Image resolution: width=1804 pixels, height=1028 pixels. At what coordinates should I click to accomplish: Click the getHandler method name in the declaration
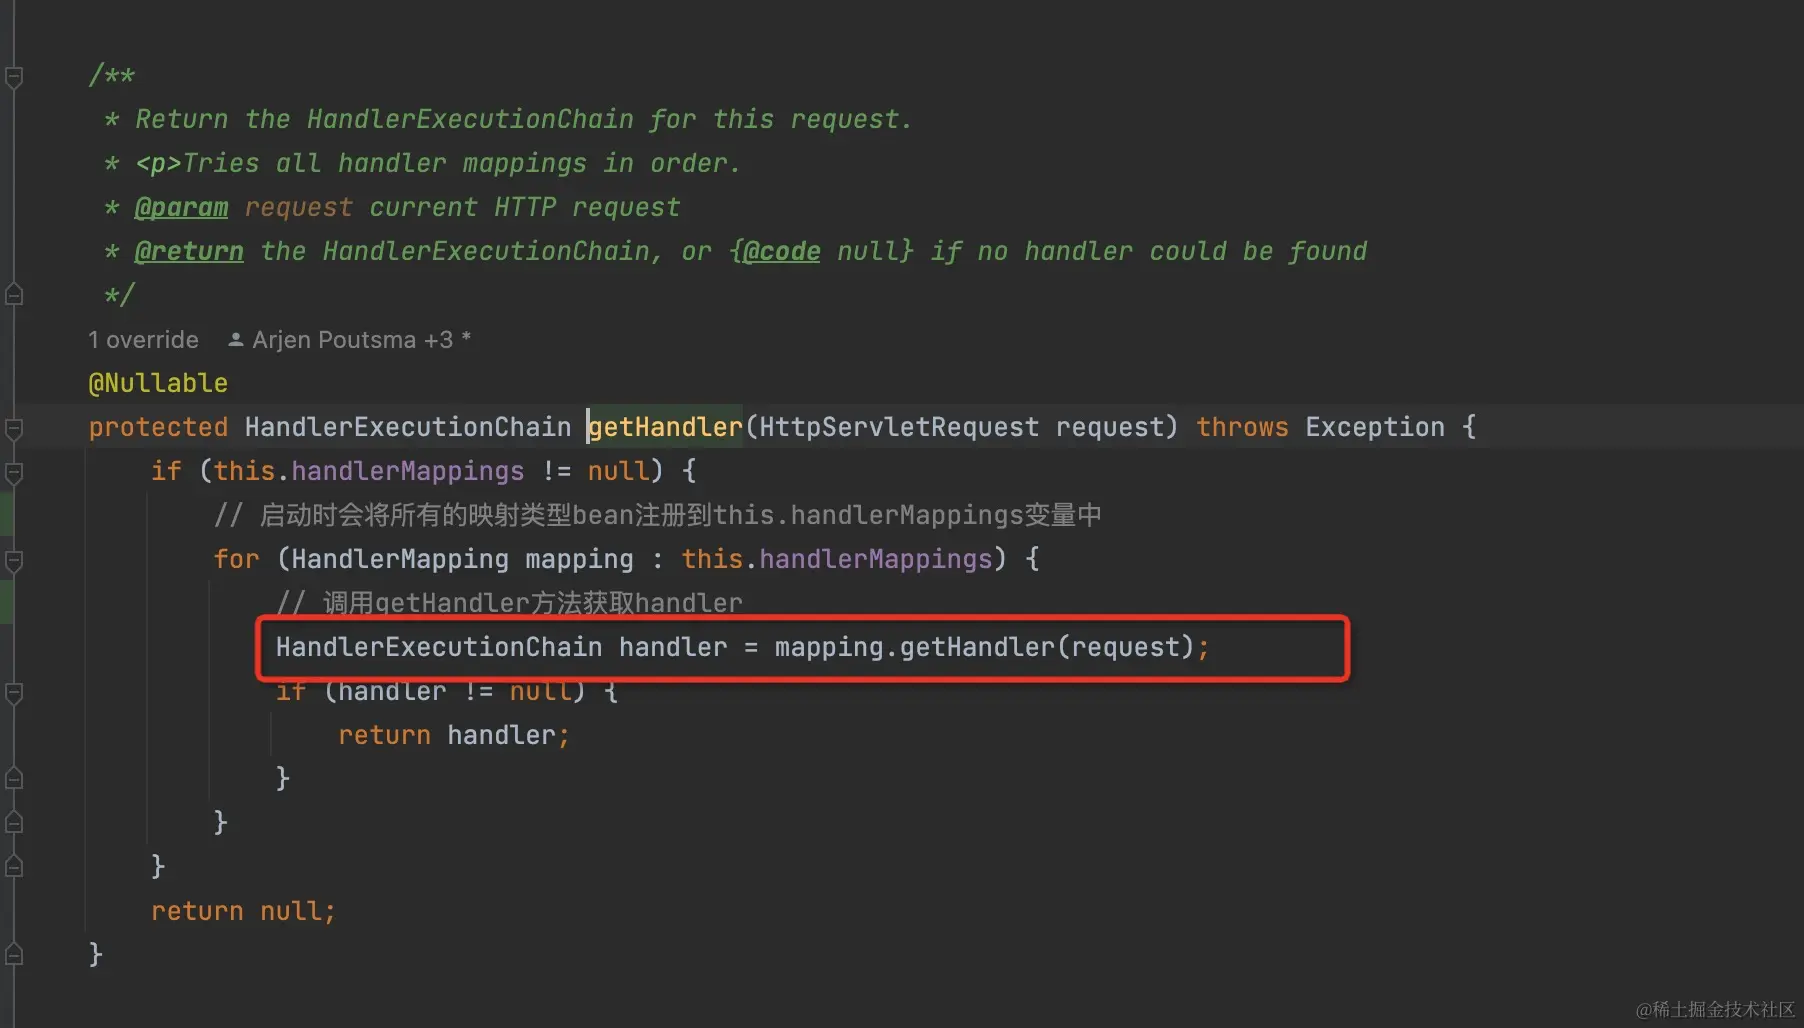[665, 427]
